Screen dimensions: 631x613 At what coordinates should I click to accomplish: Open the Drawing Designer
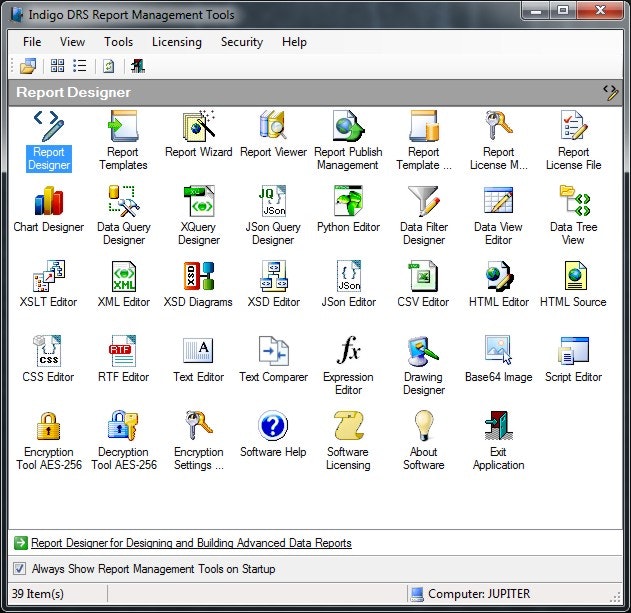click(x=423, y=365)
